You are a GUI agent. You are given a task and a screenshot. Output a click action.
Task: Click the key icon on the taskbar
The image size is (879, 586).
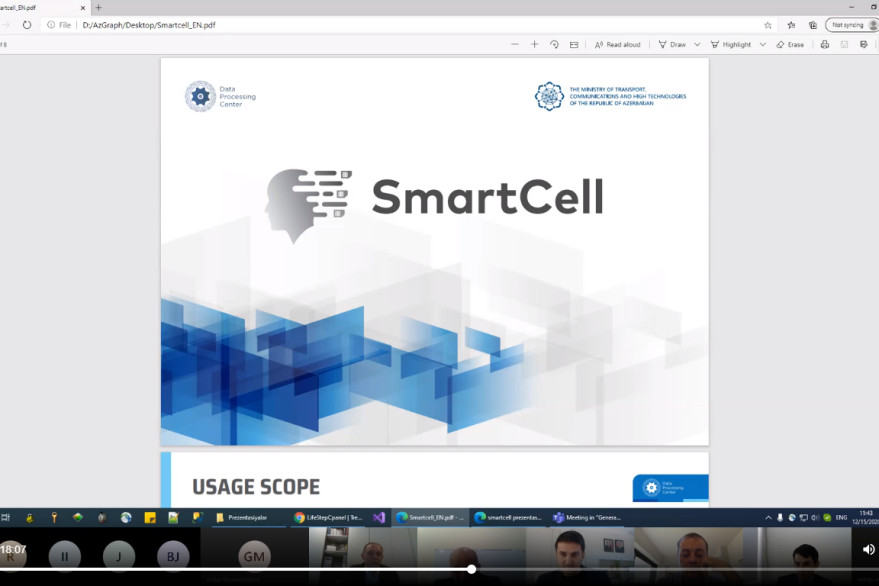click(x=54, y=518)
